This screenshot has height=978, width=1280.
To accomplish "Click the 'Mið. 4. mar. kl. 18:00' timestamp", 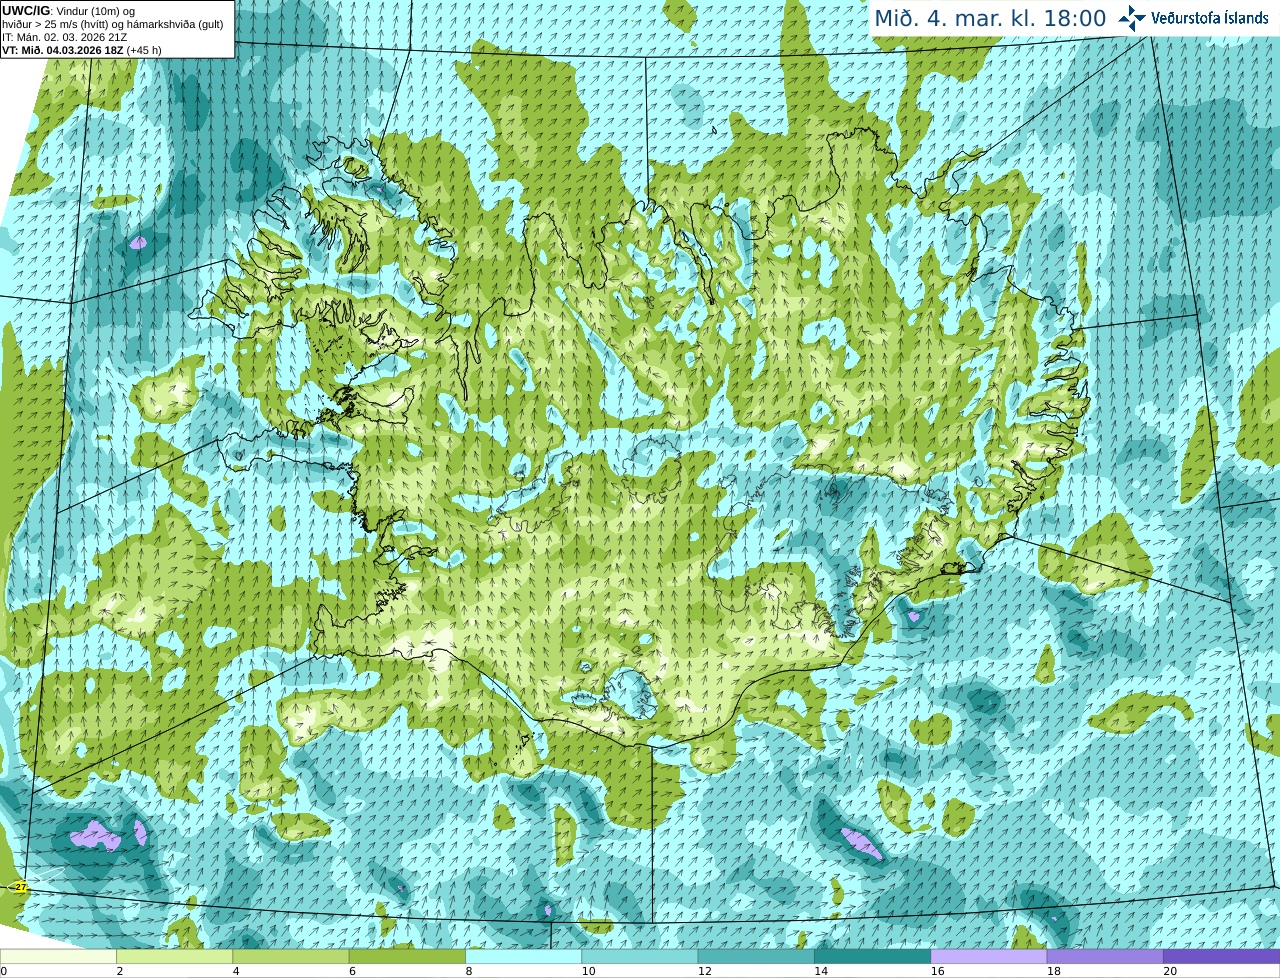I will (990, 18).
